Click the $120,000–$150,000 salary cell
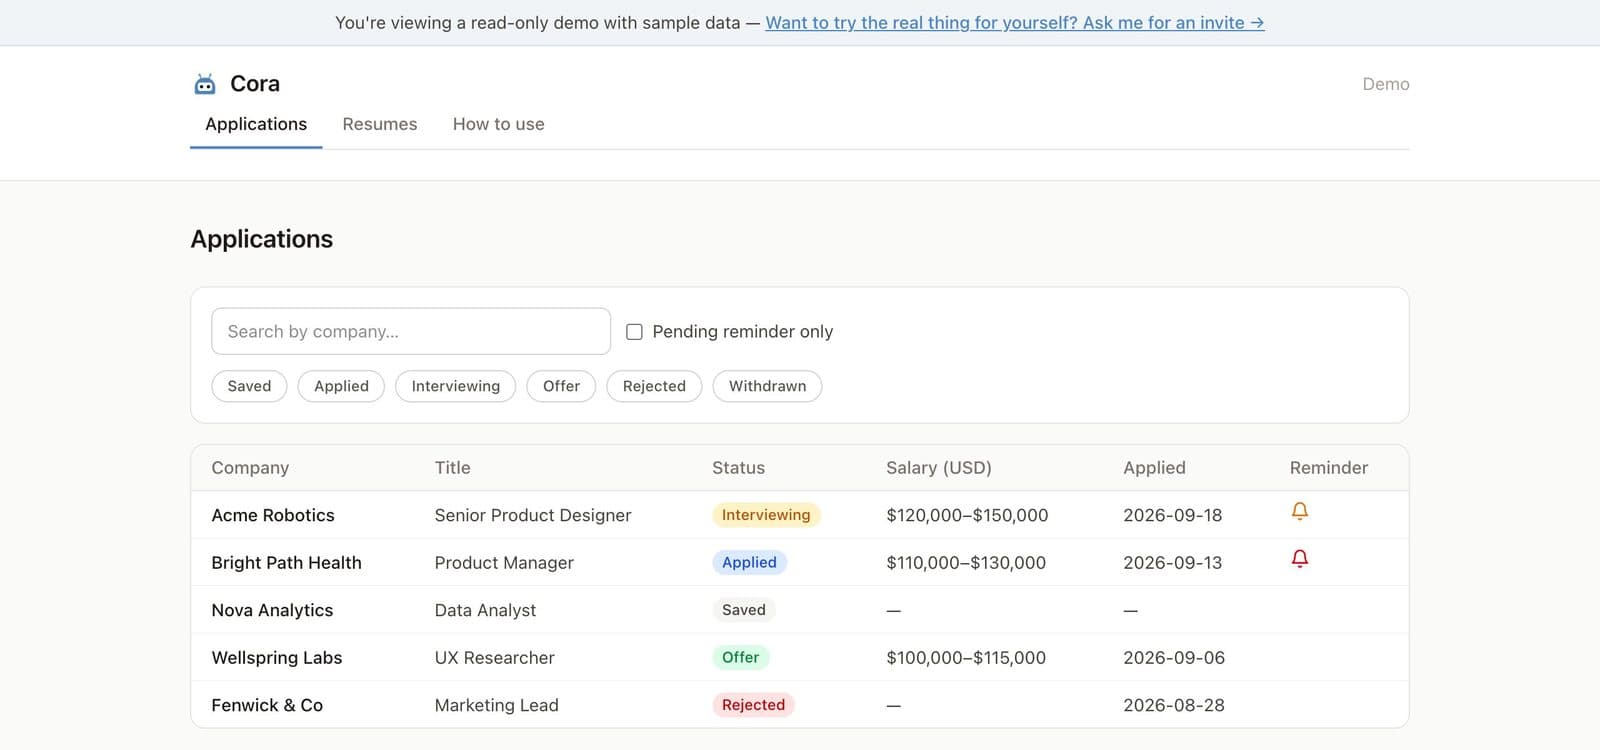Image resolution: width=1600 pixels, height=750 pixels. coord(967,515)
